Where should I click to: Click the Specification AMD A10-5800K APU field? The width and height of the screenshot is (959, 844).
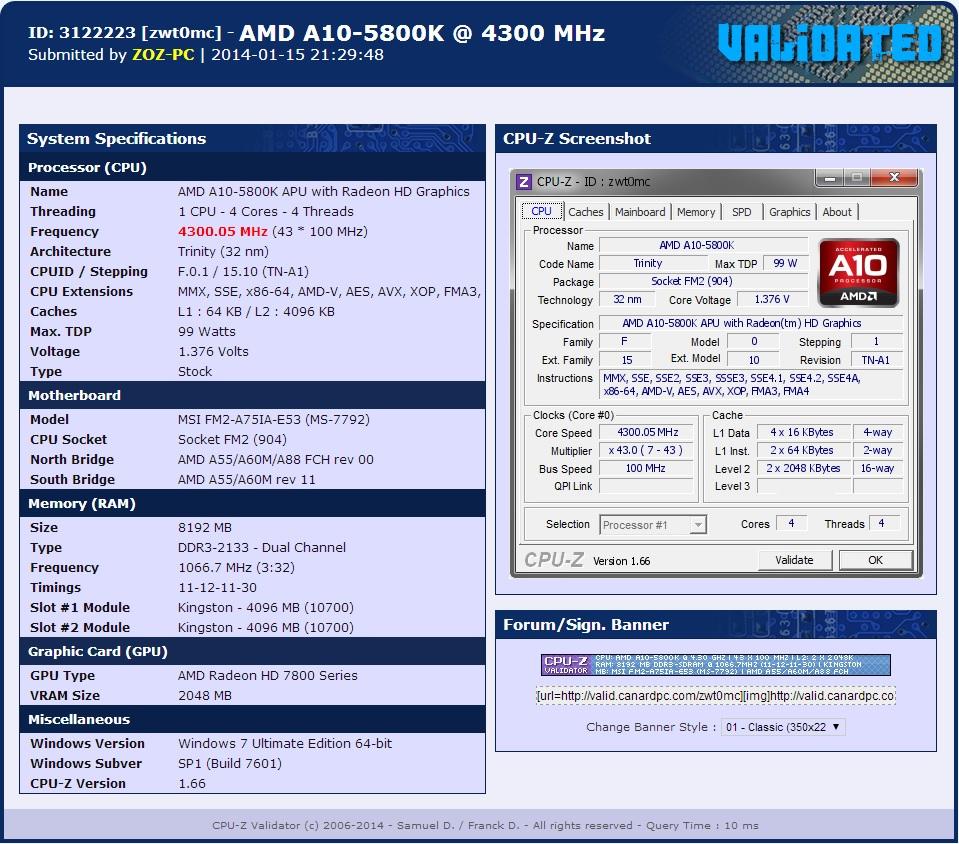point(750,324)
